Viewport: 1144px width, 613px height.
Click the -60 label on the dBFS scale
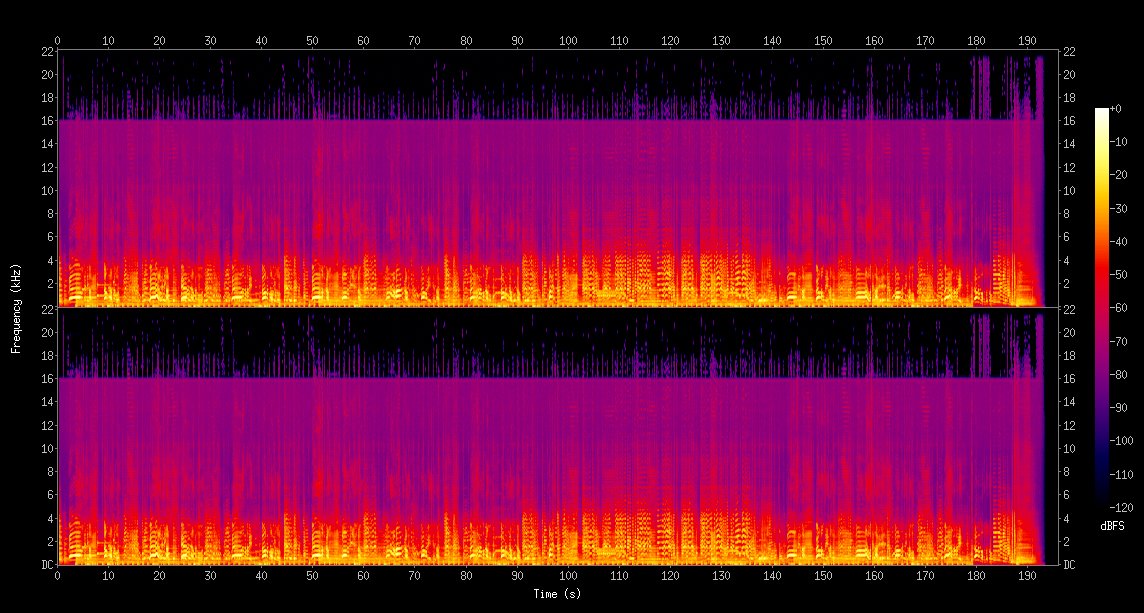1119,307
